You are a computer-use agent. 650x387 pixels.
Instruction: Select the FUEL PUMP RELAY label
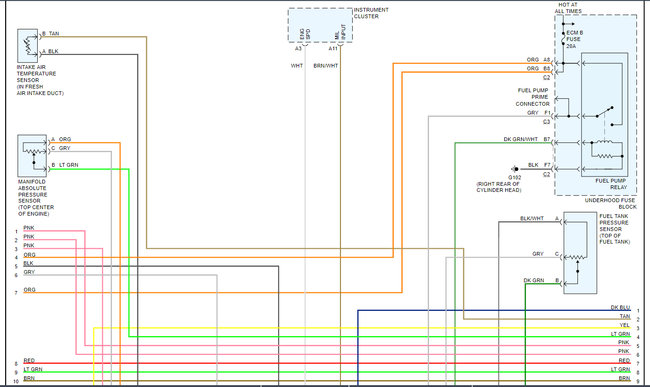[611, 184]
